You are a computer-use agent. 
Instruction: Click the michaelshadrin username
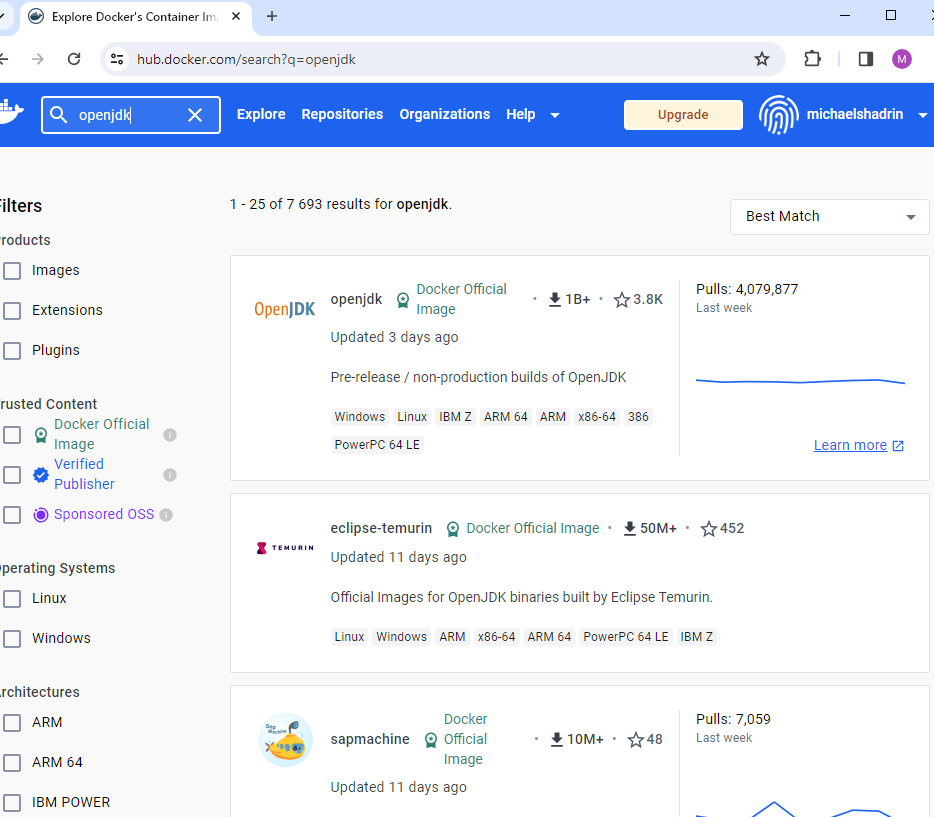tap(854, 114)
